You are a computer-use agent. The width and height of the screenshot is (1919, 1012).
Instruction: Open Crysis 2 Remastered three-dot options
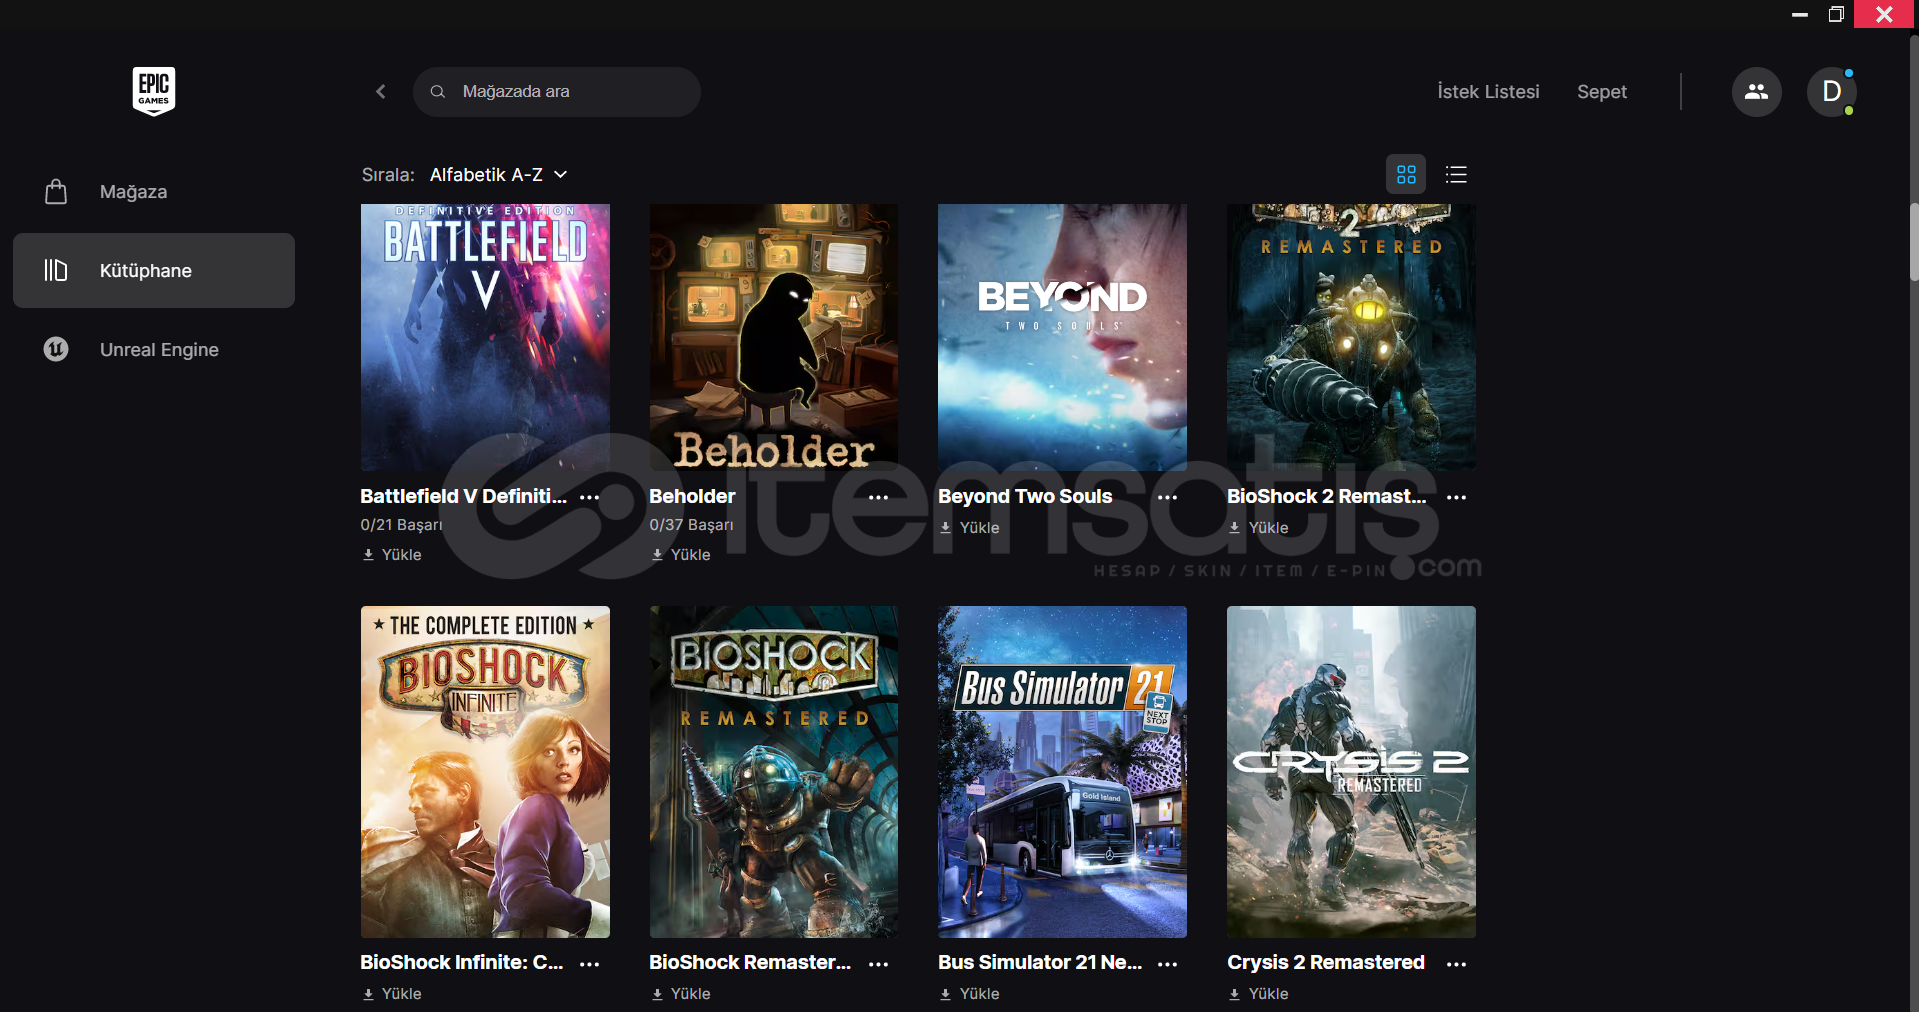1456,964
